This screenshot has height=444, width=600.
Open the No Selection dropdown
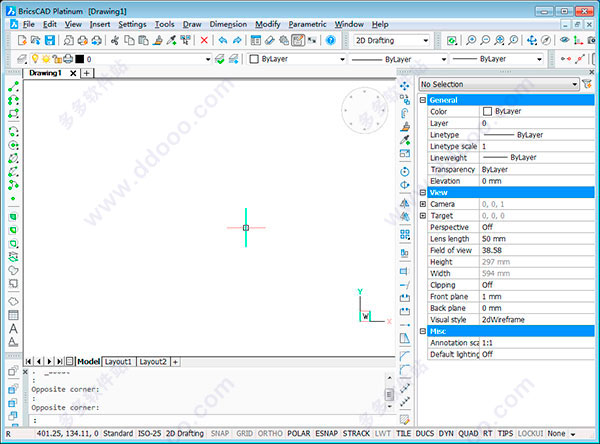tap(499, 84)
